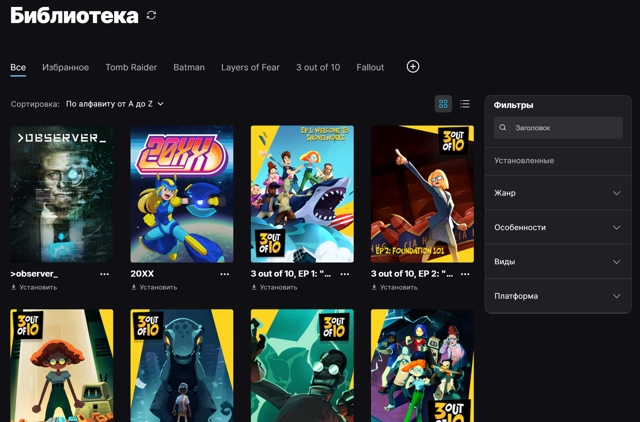Open more options for 20XX
Image resolution: width=640 pixels, height=422 pixels.
(x=224, y=274)
